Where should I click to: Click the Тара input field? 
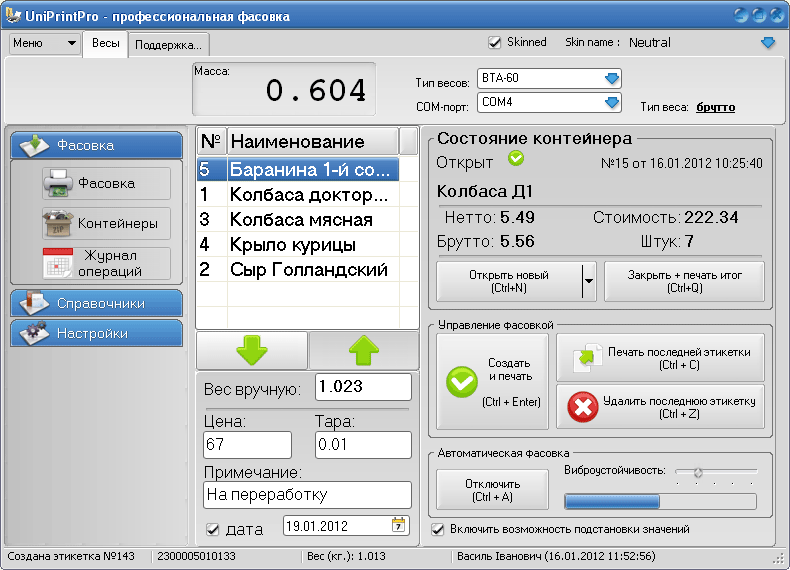363,445
